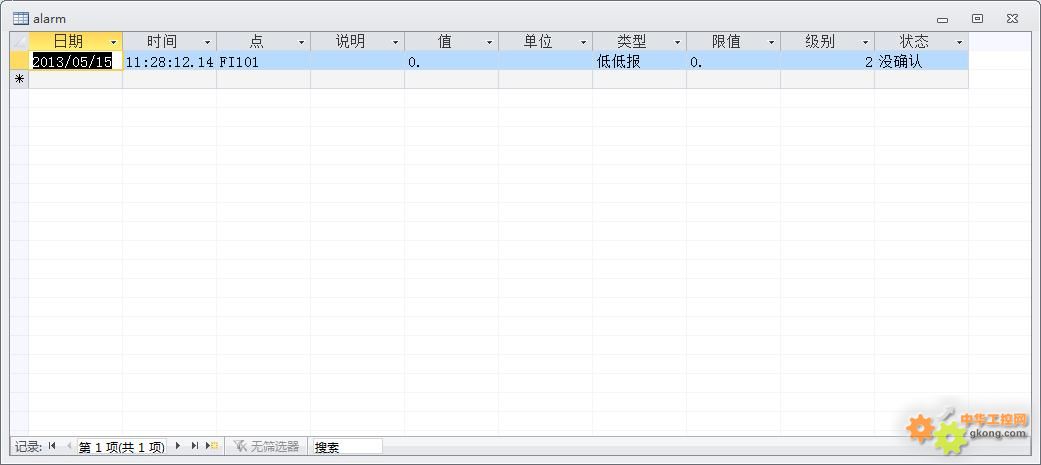Select the new record row marked with asterisk
The width and height of the screenshot is (1041, 465).
pyautogui.click(x=19, y=79)
